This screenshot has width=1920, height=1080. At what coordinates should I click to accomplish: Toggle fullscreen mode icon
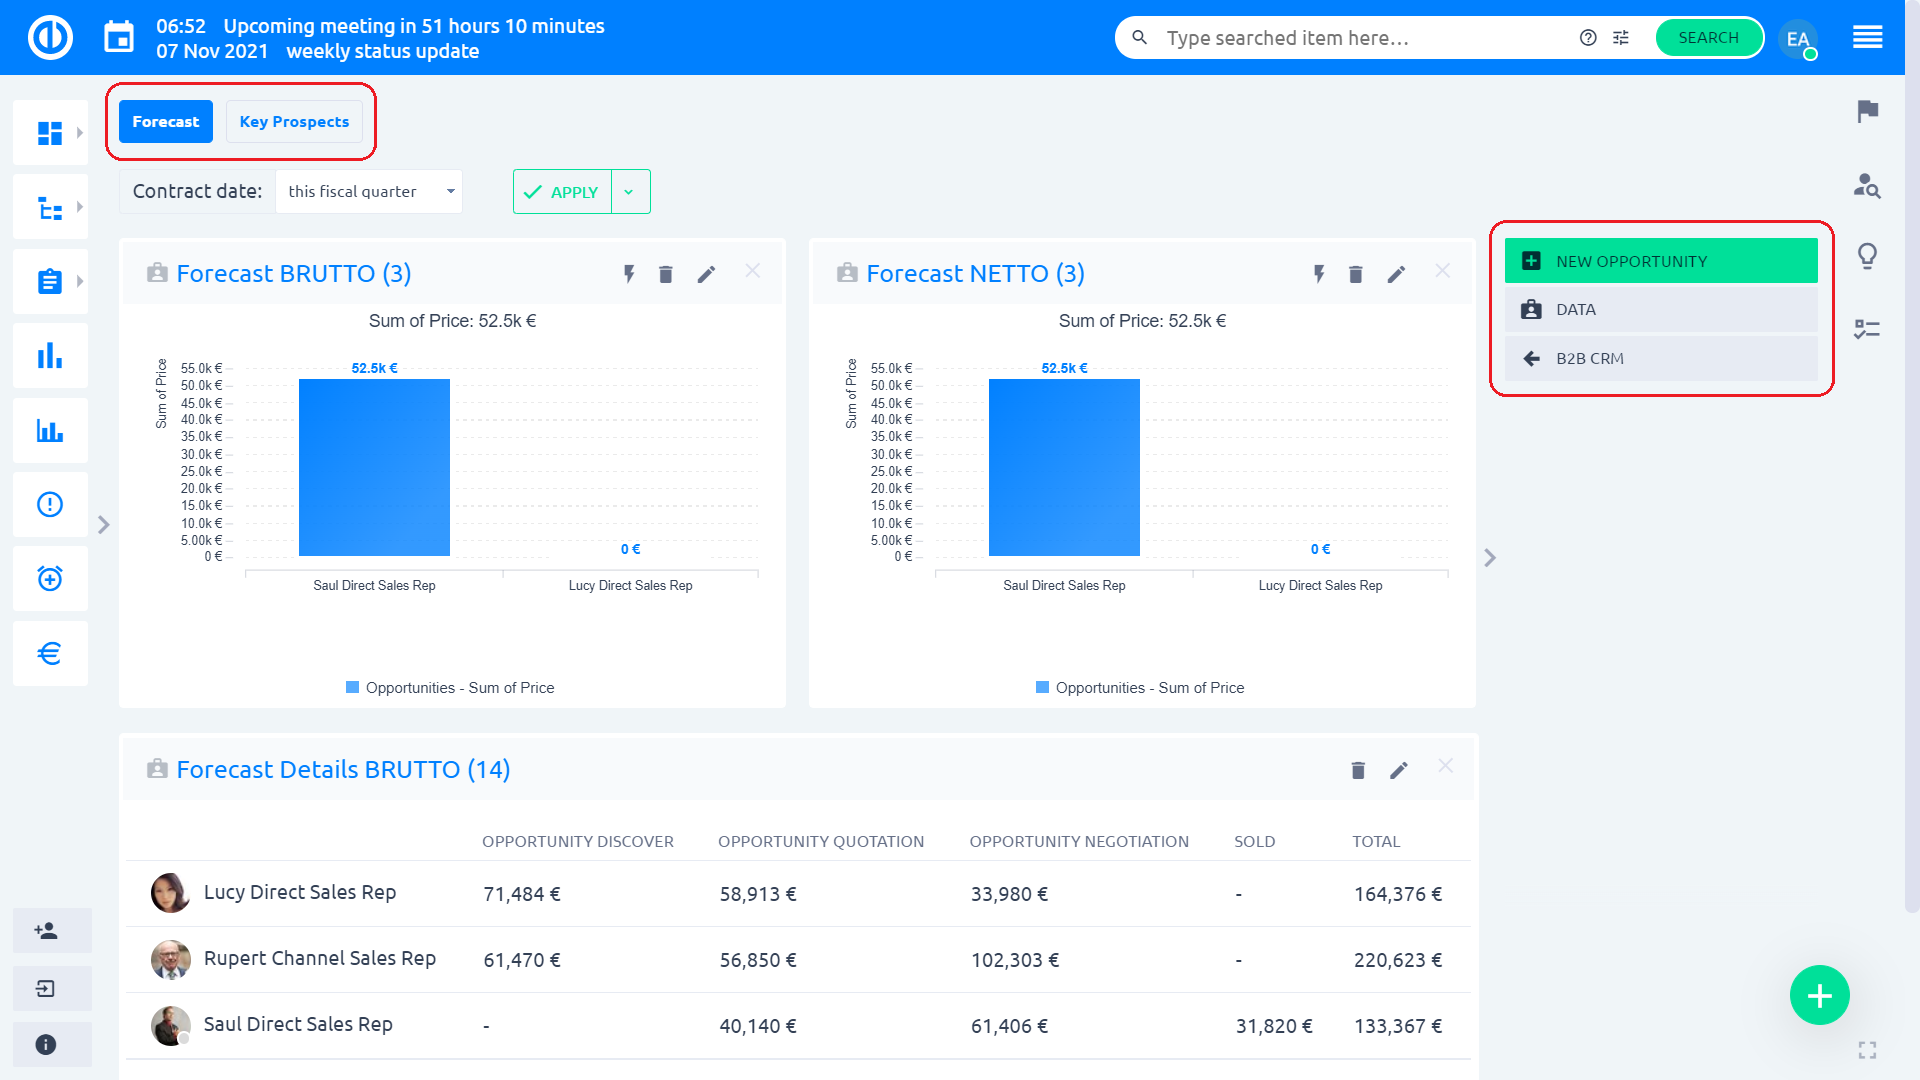(1867, 1050)
